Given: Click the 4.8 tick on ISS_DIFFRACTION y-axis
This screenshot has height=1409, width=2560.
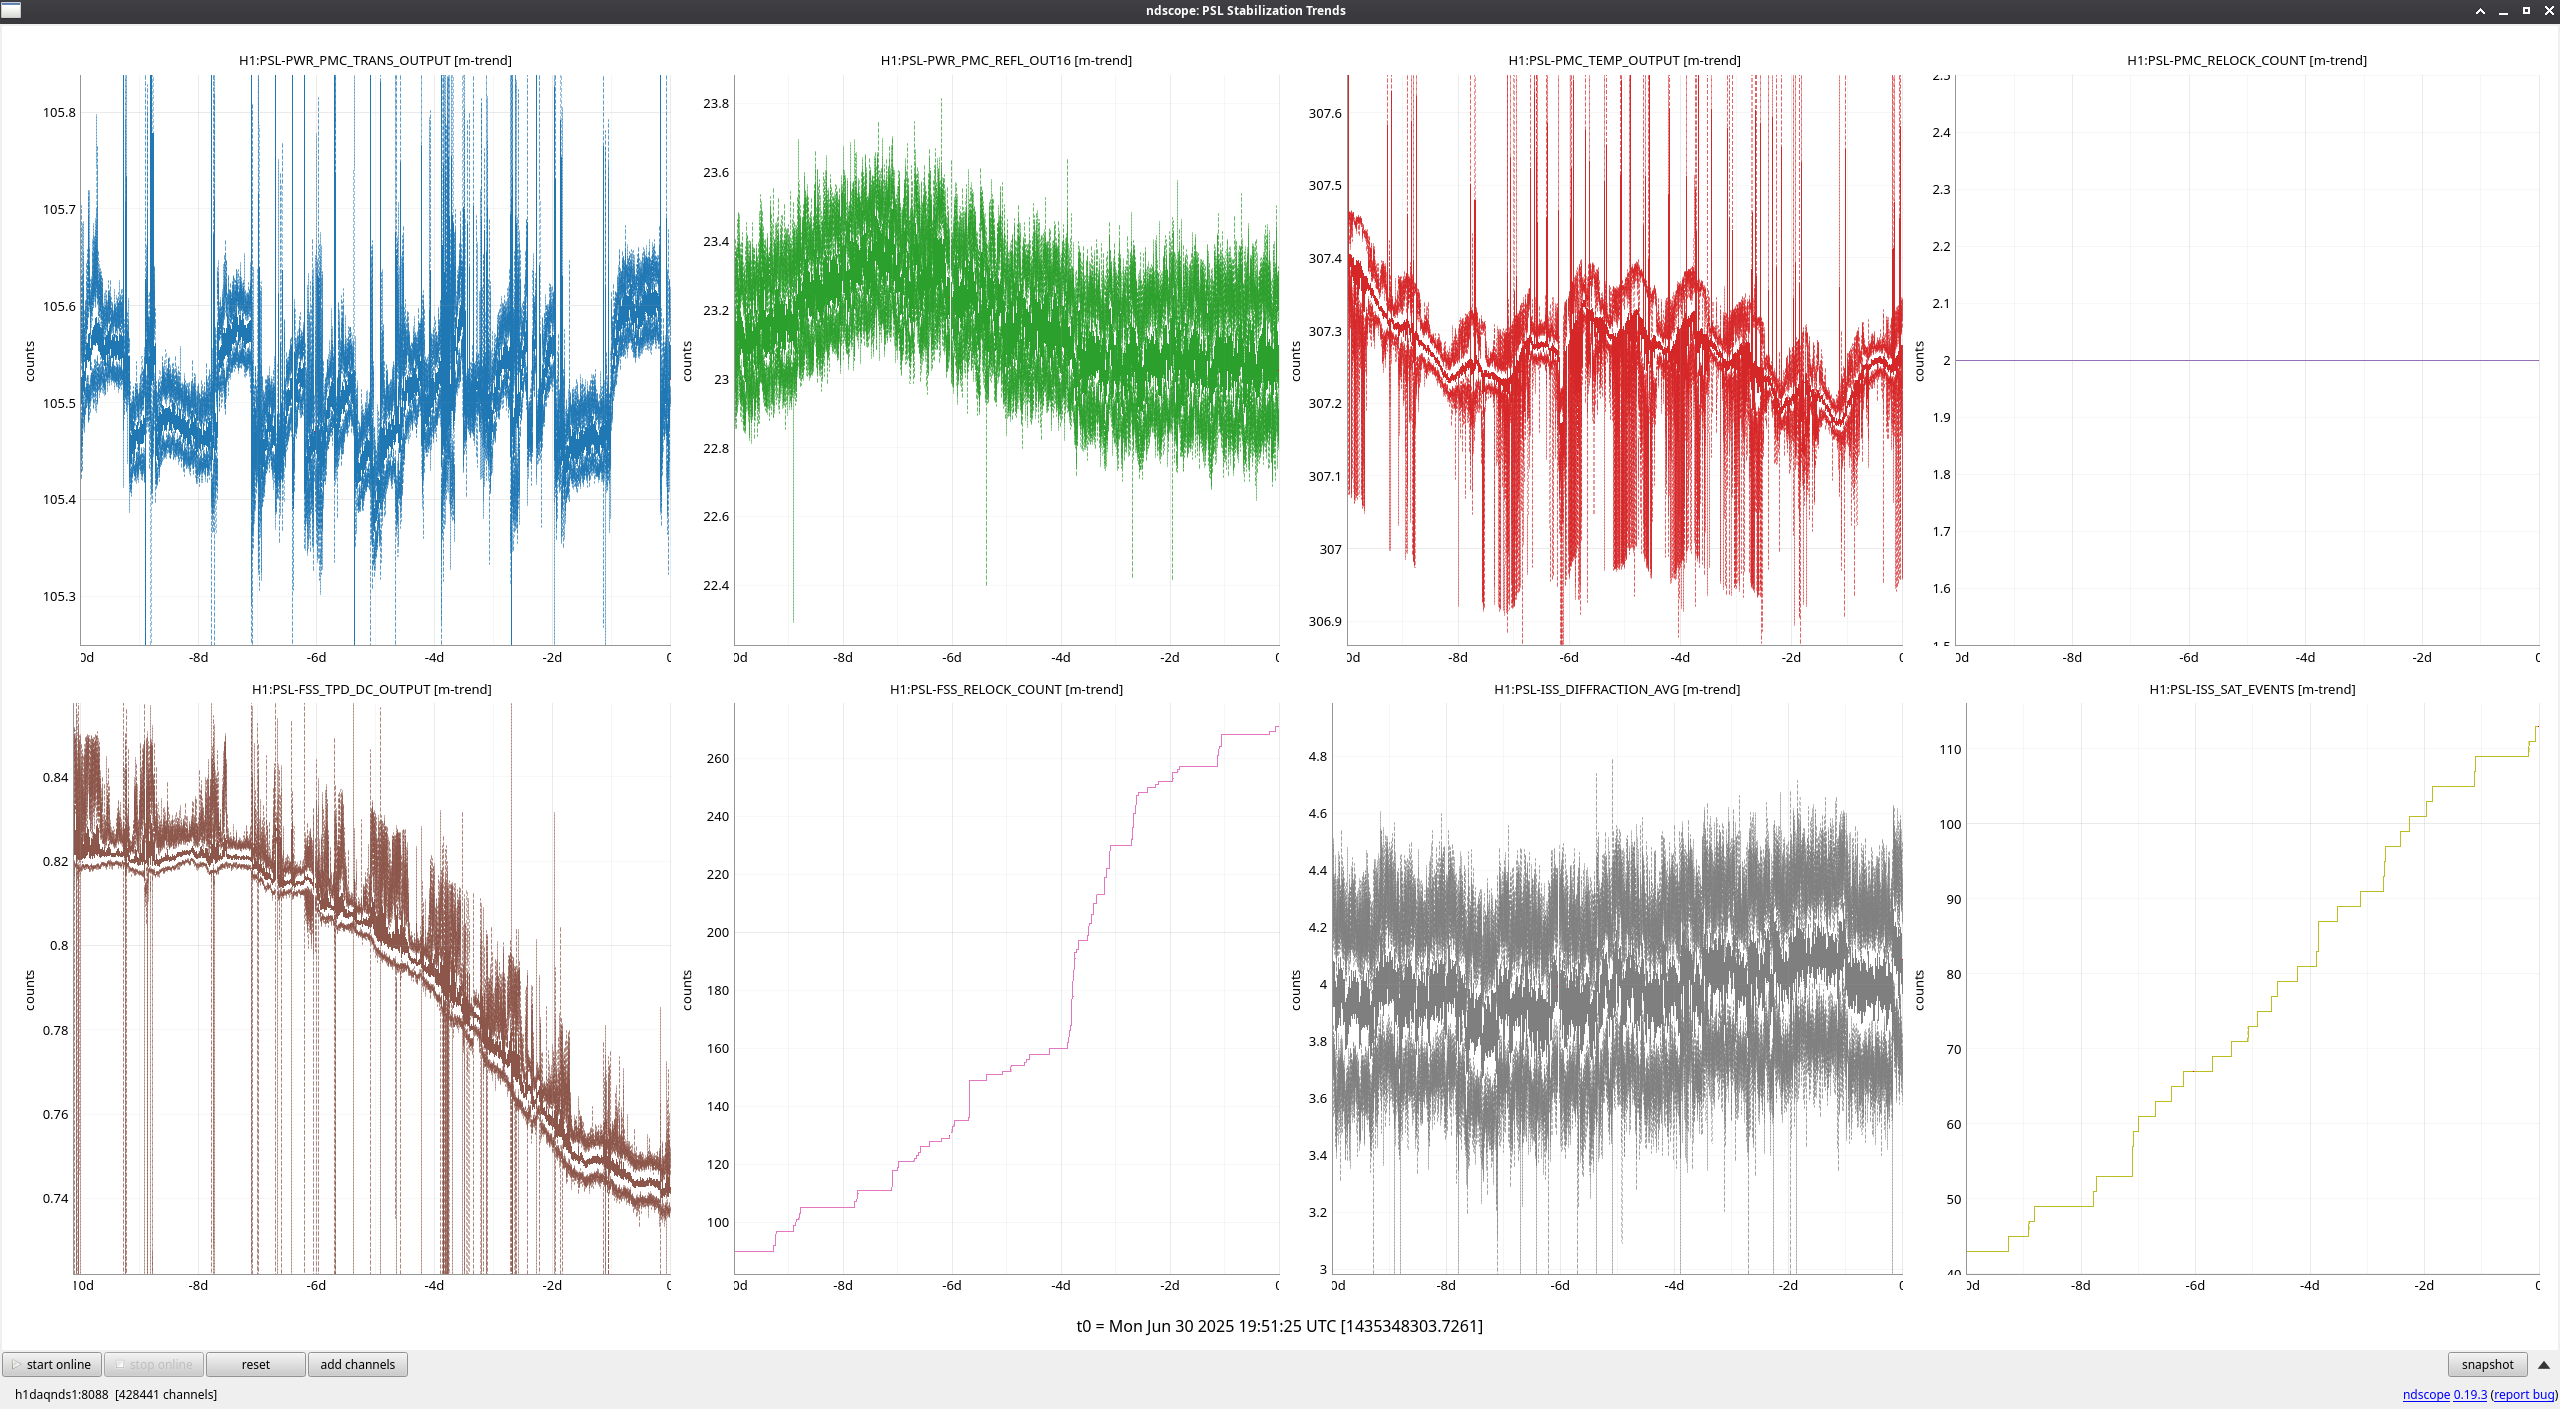Looking at the screenshot, I should click(1318, 757).
